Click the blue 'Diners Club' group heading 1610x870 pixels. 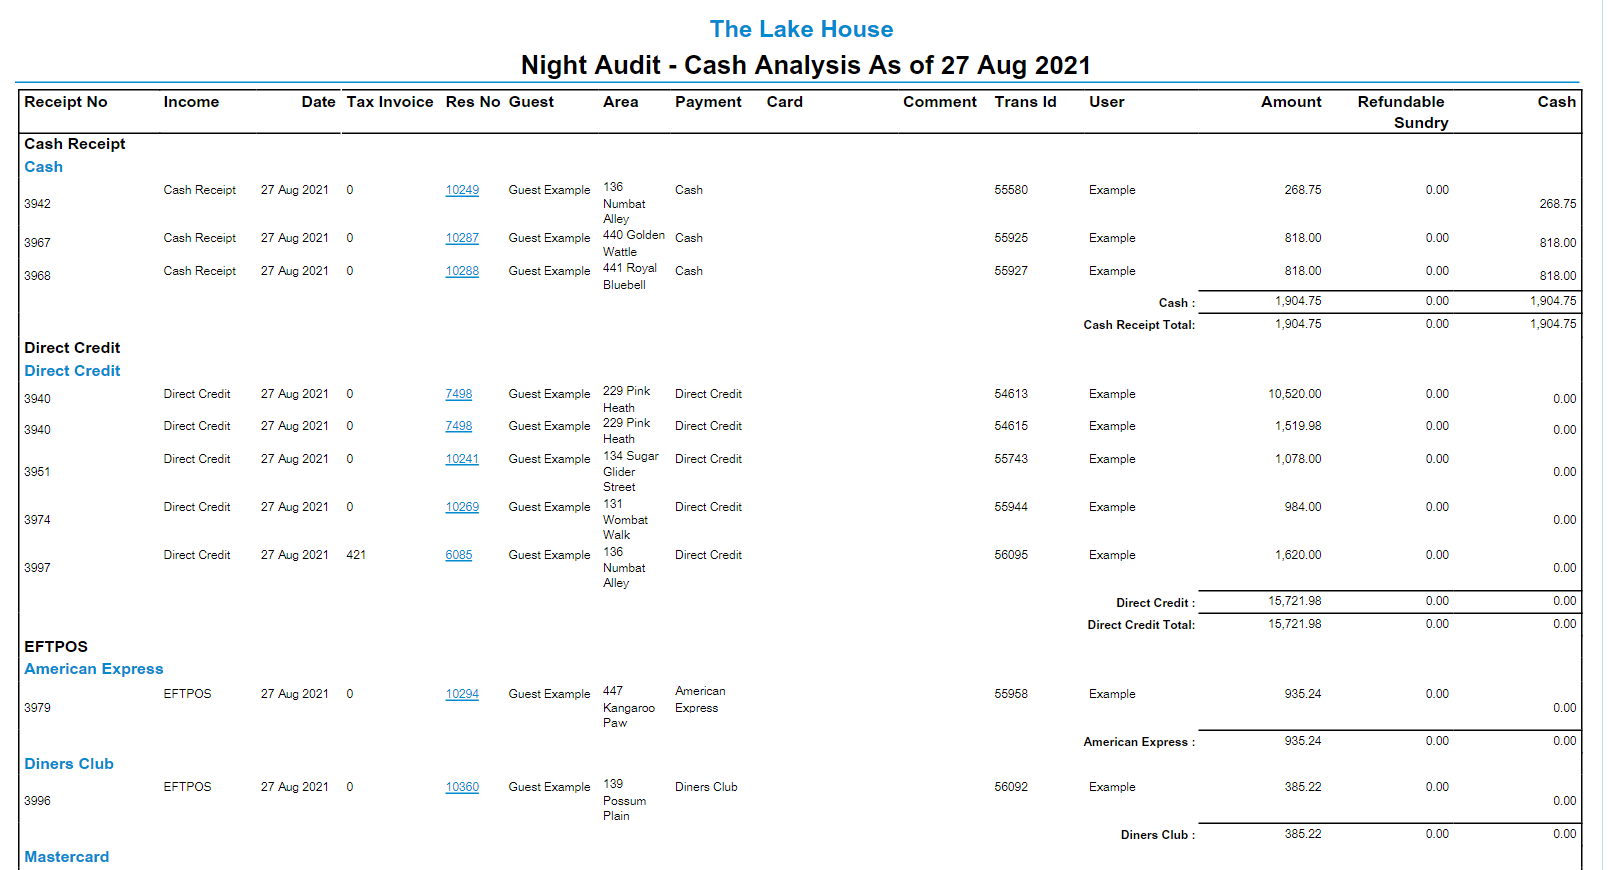coord(69,764)
